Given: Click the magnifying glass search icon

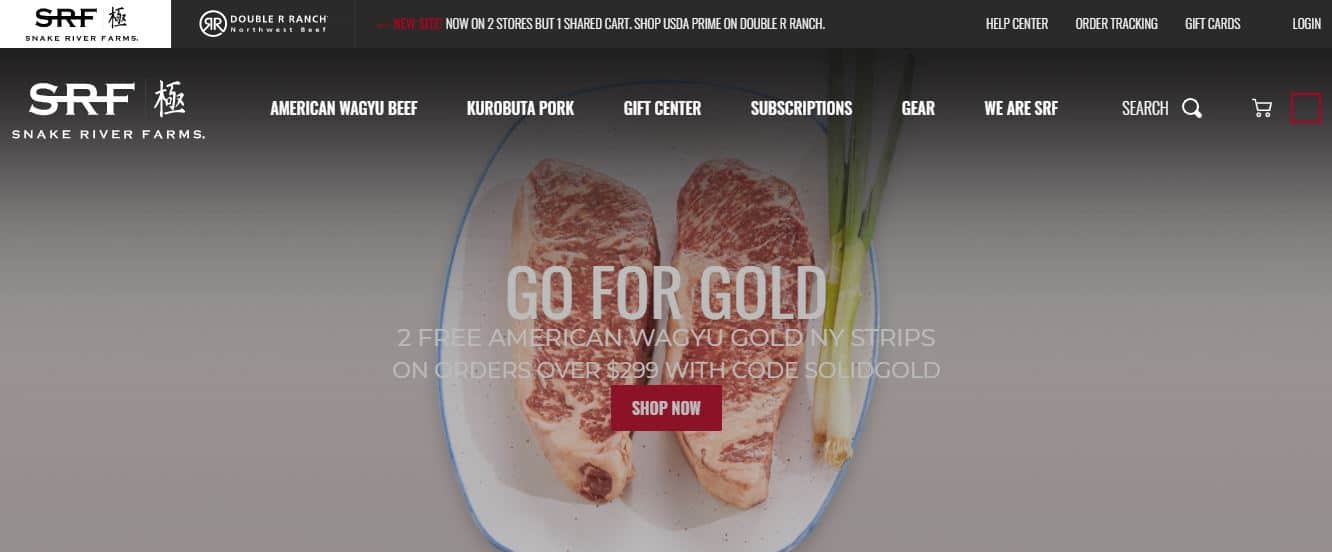Looking at the screenshot, I should pyautogui.click(x=1192, y=108).
